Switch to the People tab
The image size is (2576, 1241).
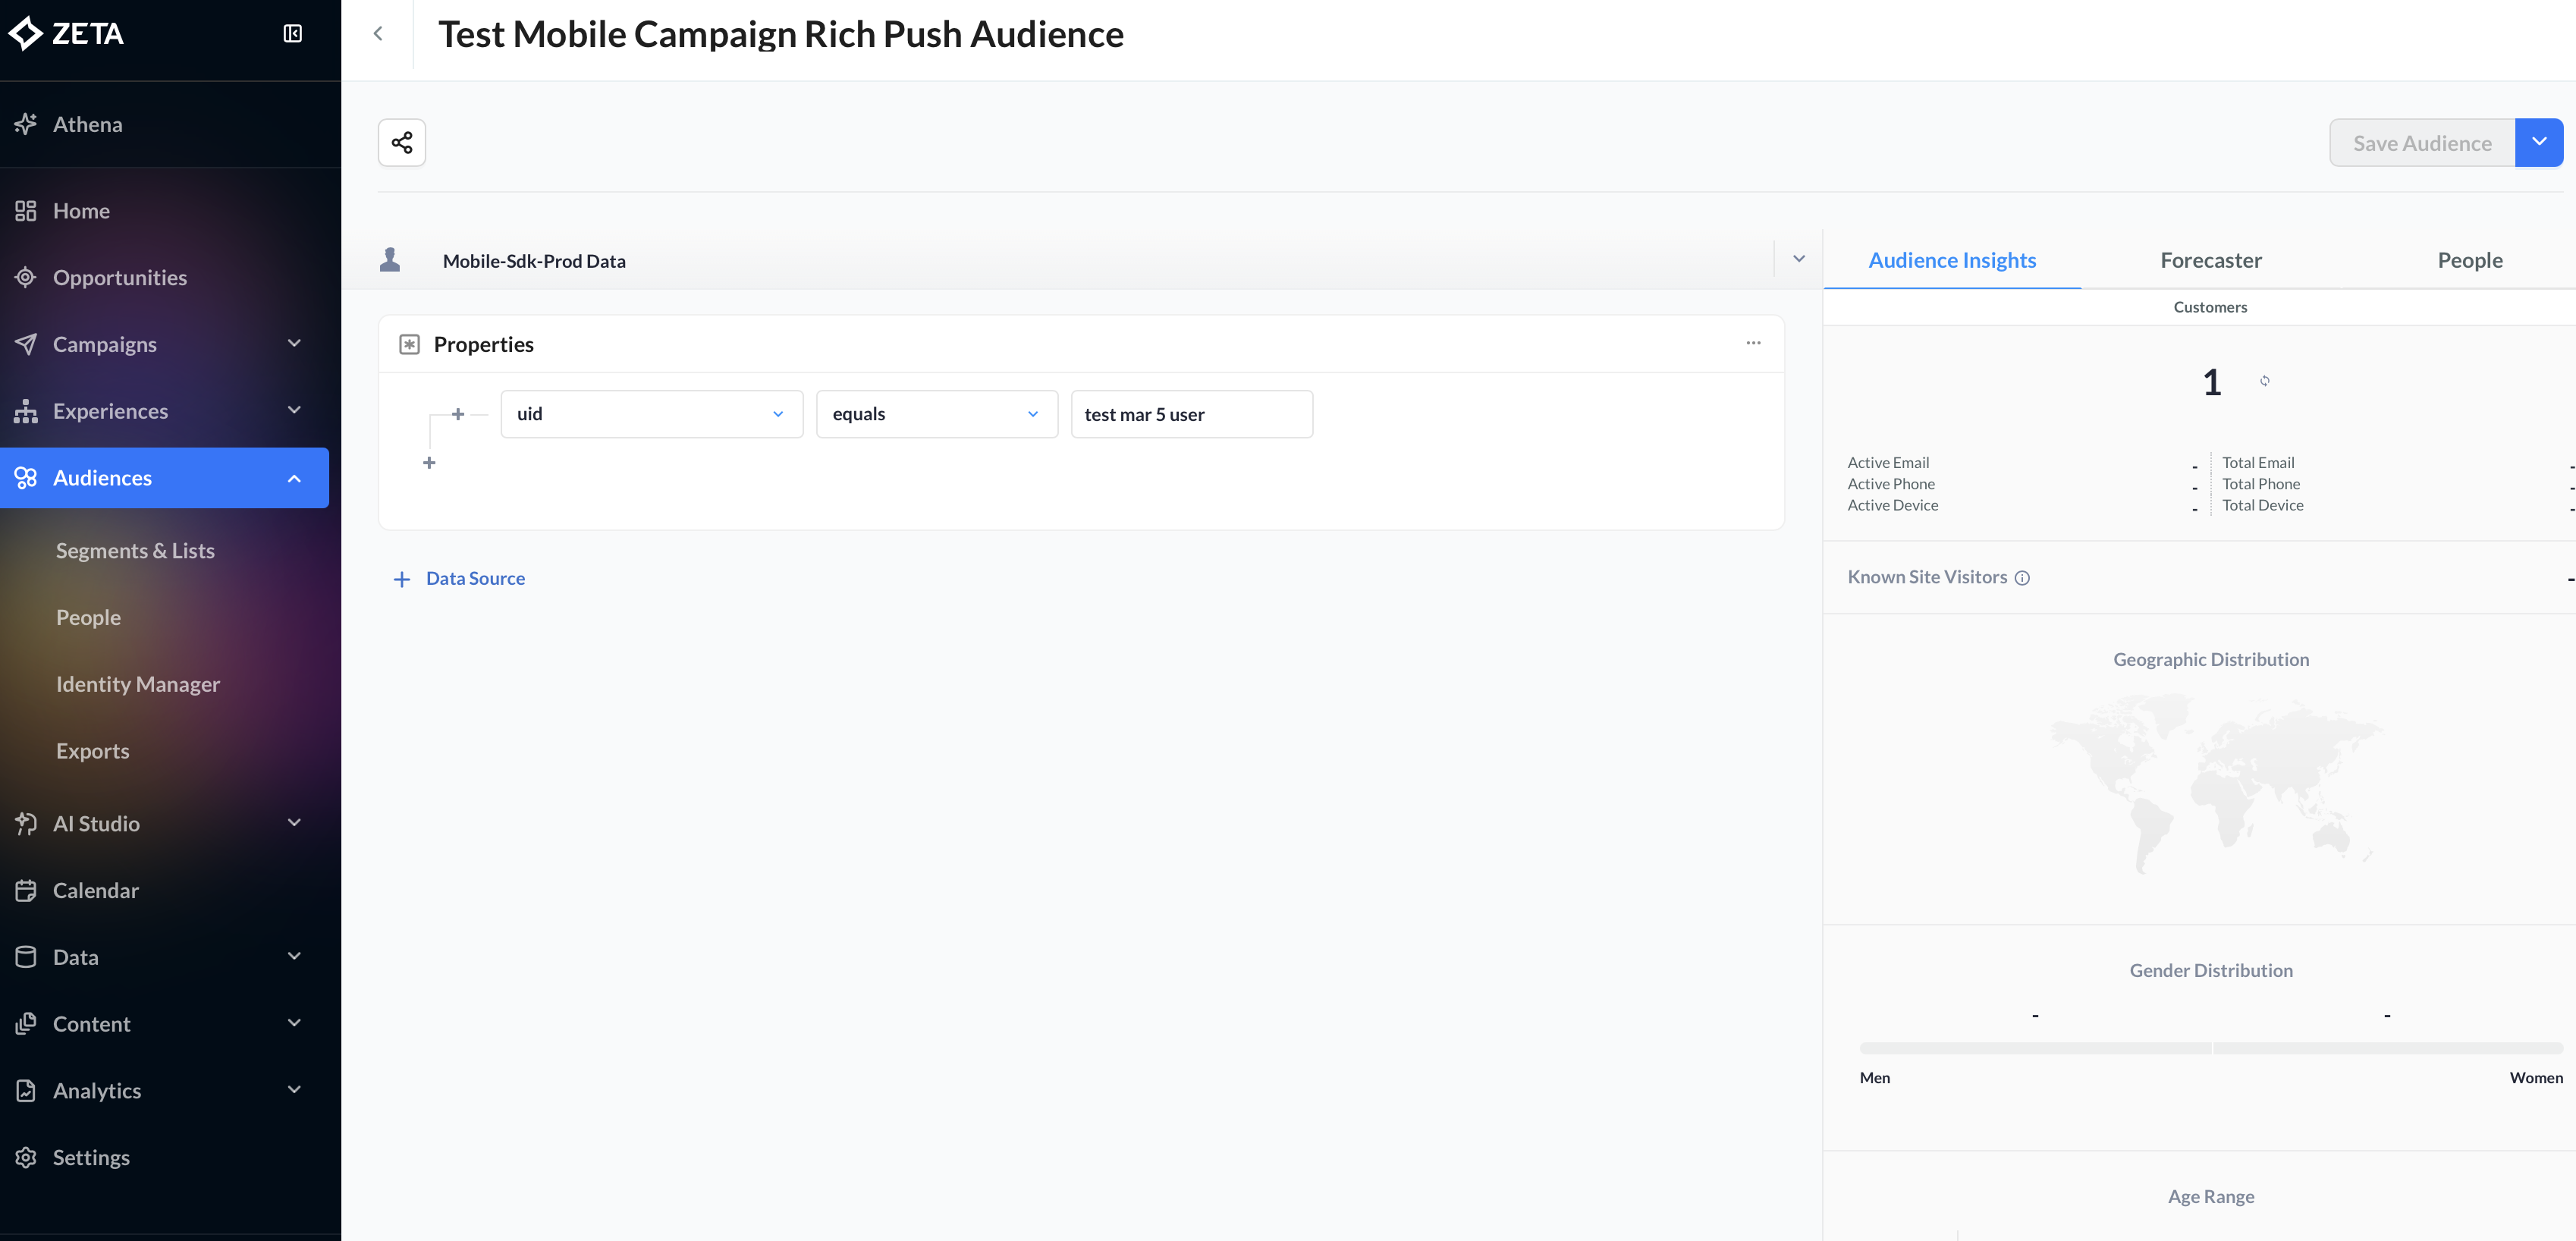(x=2469, y=260)
